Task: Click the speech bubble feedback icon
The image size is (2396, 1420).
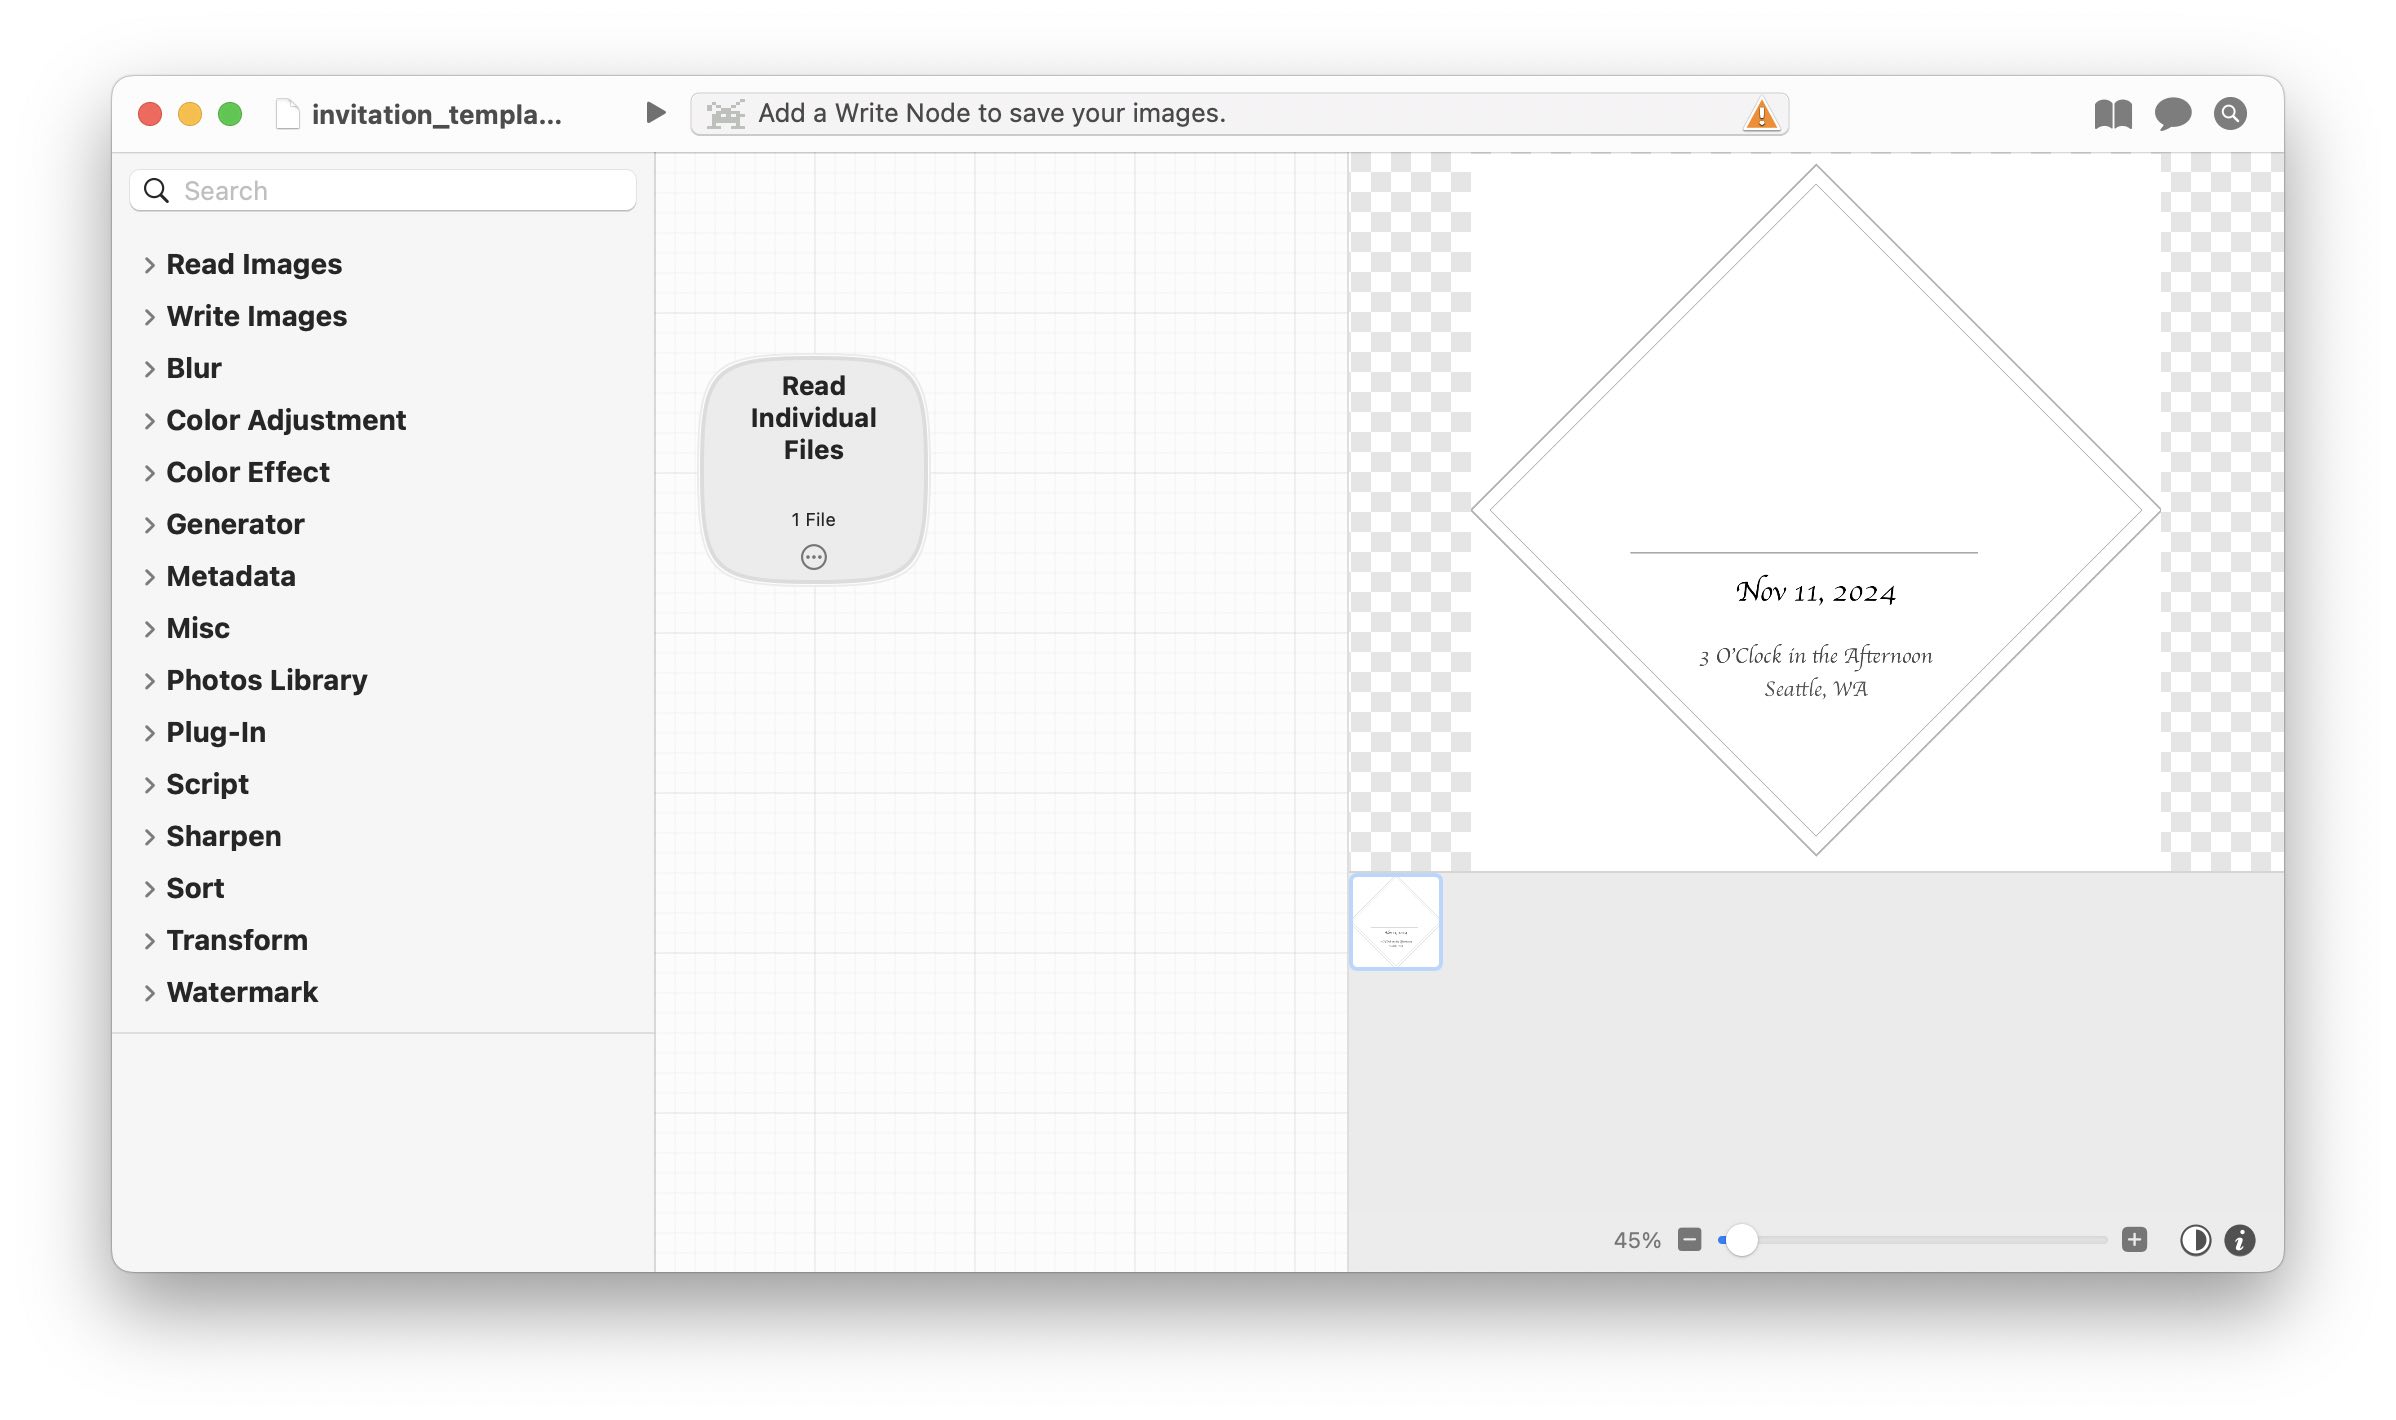Action: 2172,114
